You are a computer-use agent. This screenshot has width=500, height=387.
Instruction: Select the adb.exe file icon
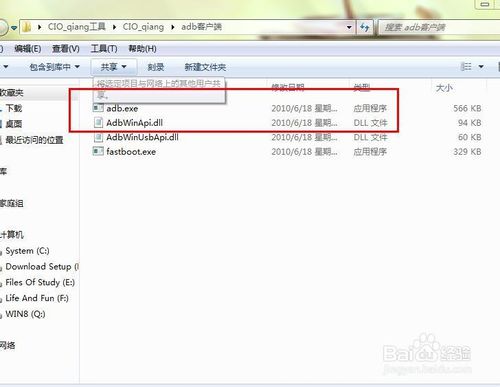pyautogui.click(x=98, y=108)
